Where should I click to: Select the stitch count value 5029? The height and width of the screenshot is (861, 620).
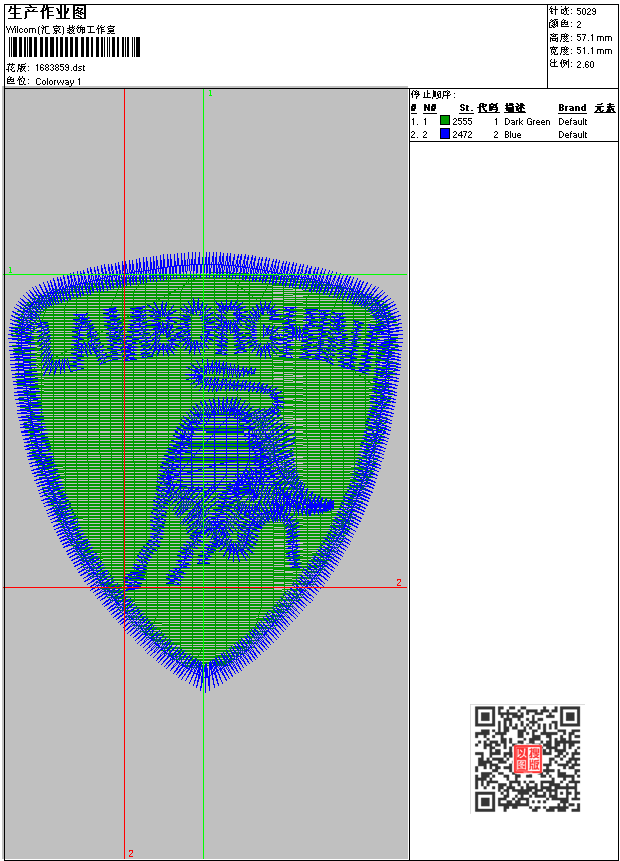click(586, 11)
